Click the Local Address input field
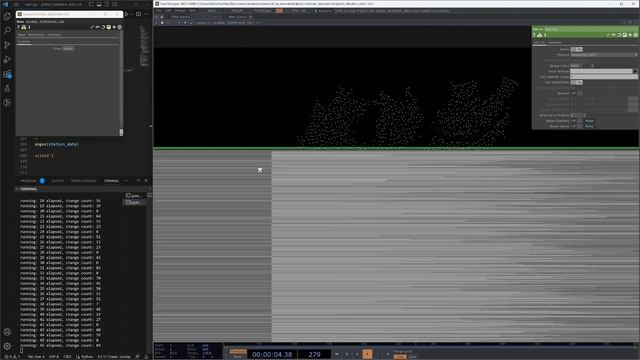The width and height of the screenshot is (640, 360). click(x=601, y=71)
